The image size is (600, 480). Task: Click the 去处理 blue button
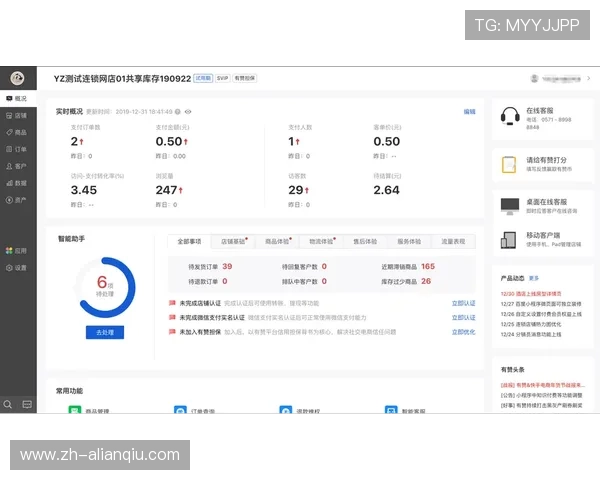pyautogui.click(x=105, y=332)
